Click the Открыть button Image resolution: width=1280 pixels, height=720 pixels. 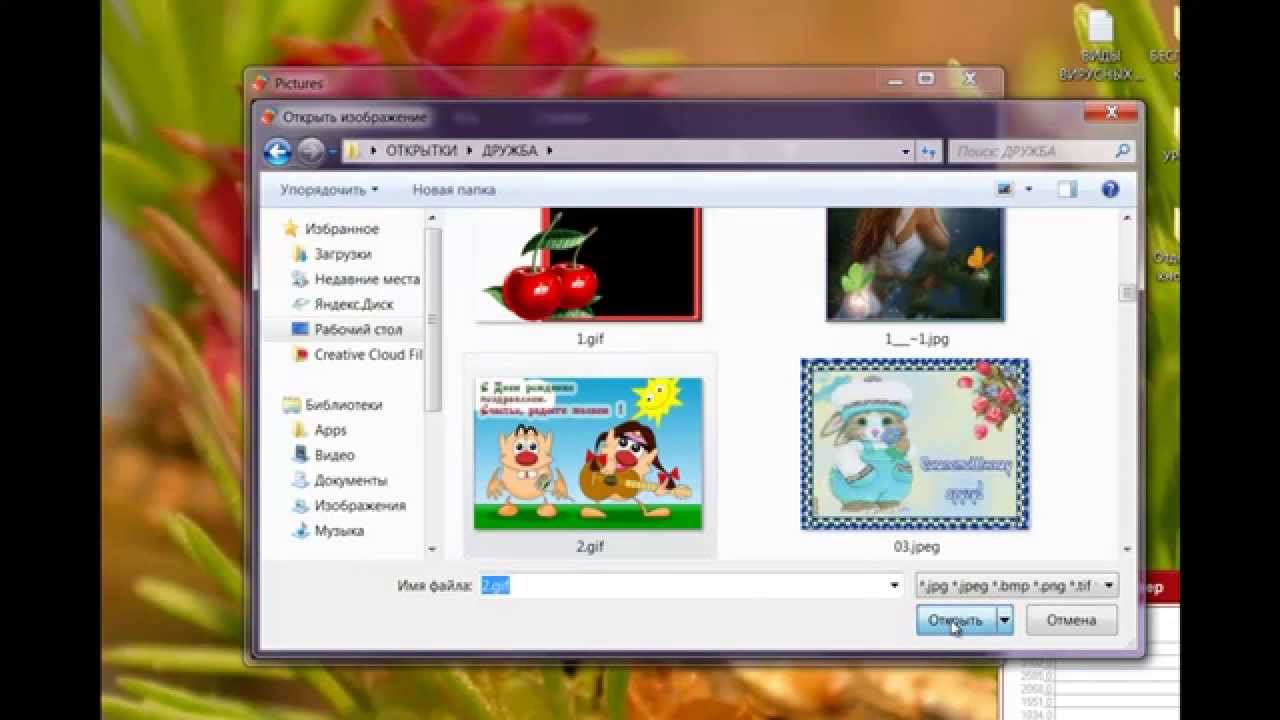956,620
